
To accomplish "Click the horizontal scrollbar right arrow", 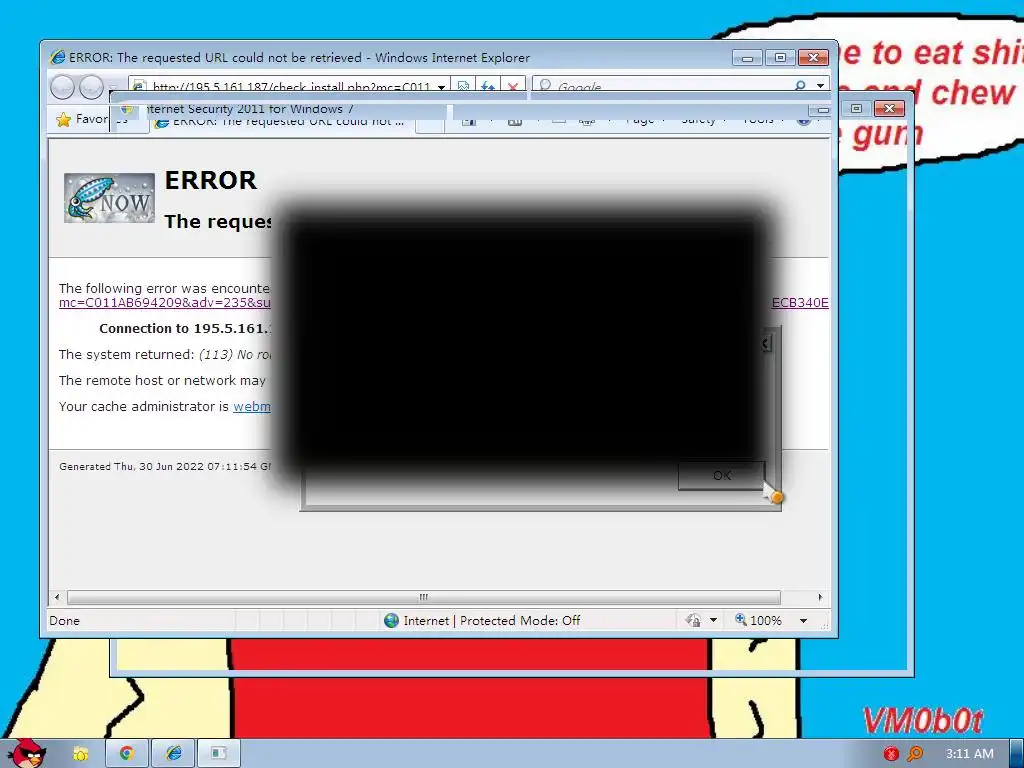I will [x=820, y=597].
